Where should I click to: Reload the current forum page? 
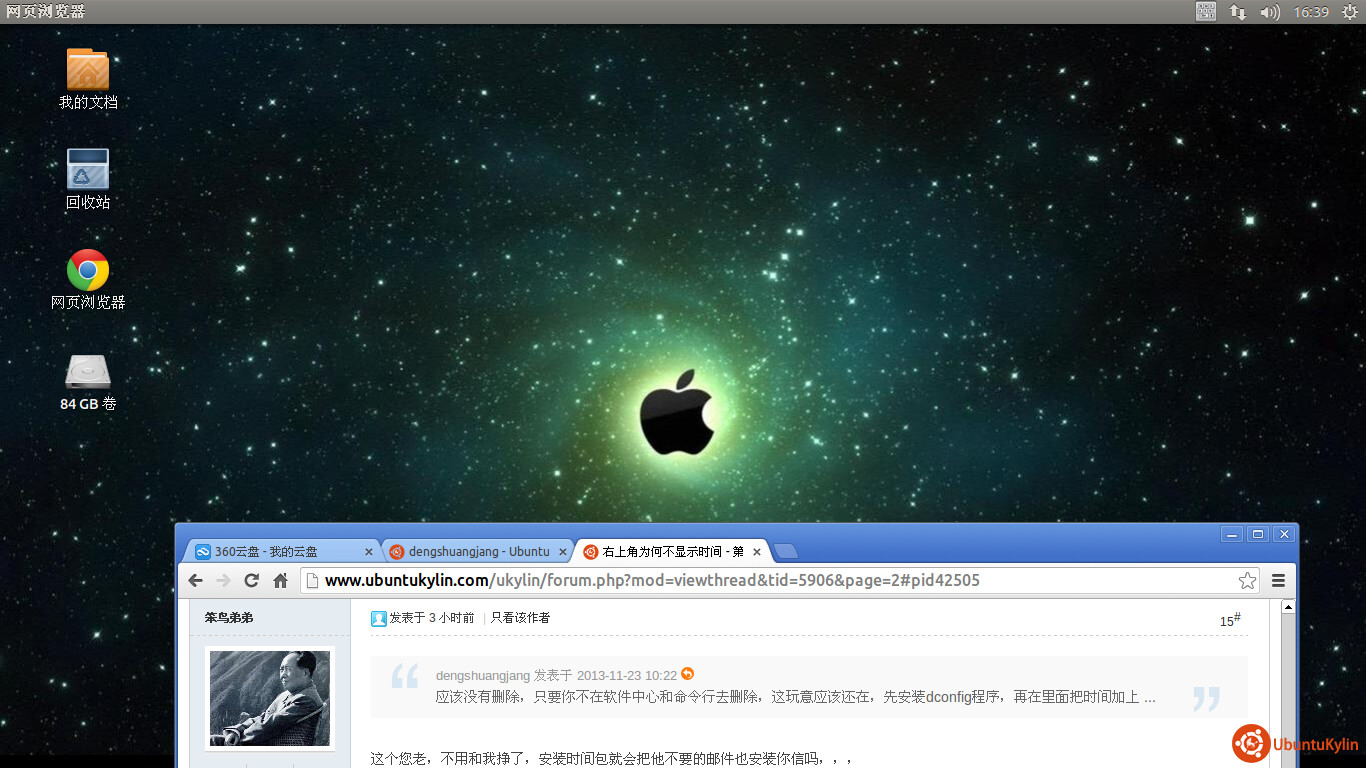[x=252, y=581]
